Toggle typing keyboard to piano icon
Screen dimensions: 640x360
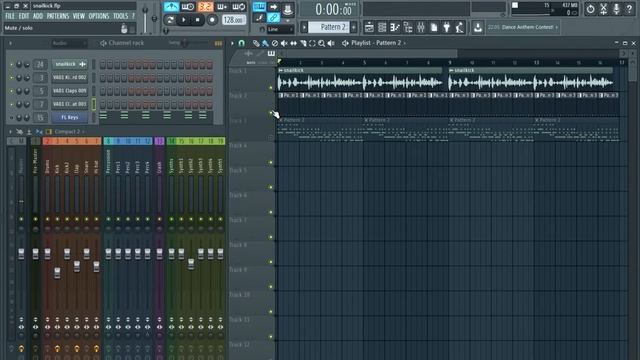259,7
